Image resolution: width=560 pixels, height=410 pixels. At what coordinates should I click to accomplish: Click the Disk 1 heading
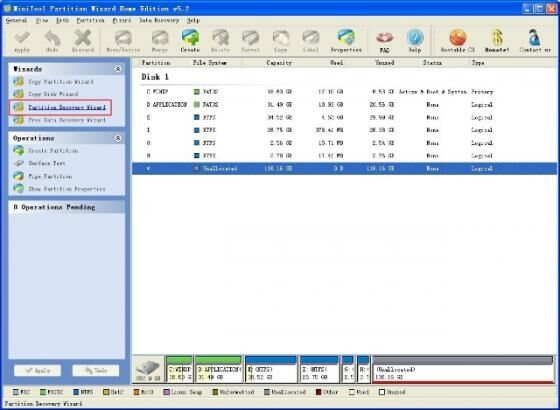[x=155, y=77]
